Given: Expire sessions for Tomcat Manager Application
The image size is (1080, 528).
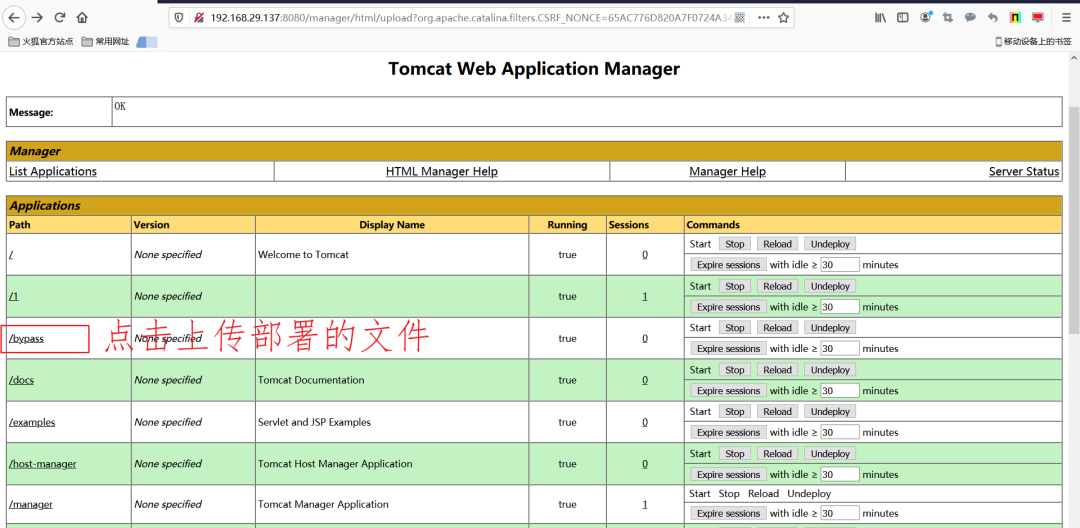Looking at the screenshot, I should [x=728, y=514].
